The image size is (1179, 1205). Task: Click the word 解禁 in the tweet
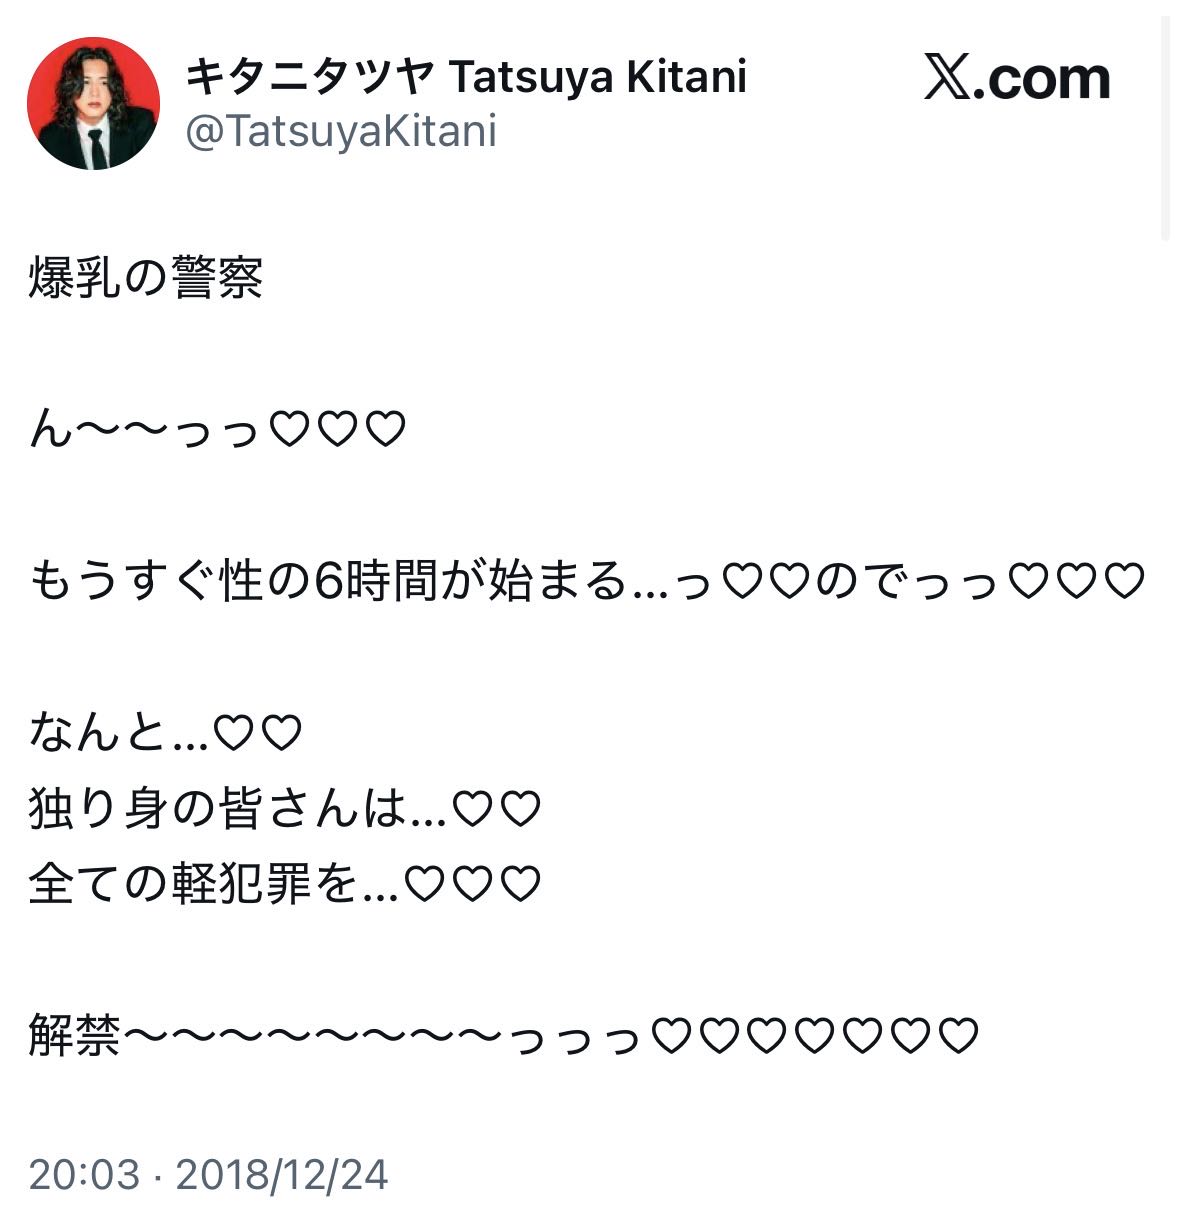tap(75, 1036)
